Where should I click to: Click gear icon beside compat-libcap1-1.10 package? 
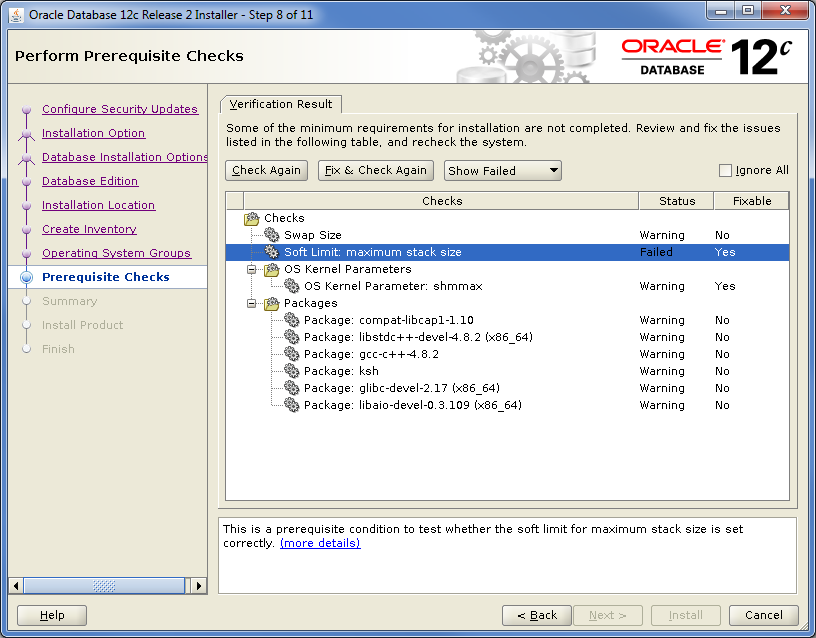(x=291, y=320)
